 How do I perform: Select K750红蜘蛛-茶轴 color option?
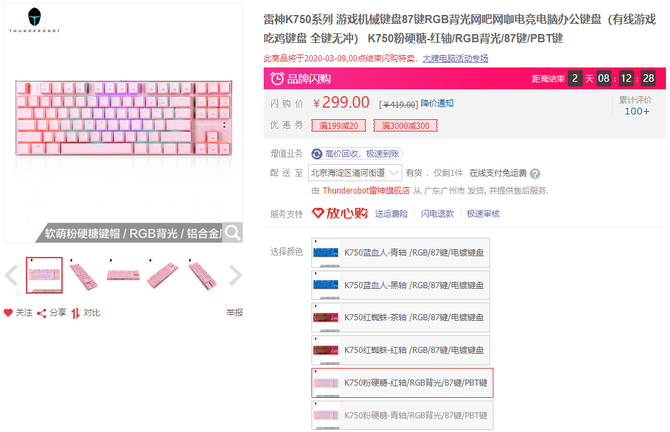click(x=400, y=317)
